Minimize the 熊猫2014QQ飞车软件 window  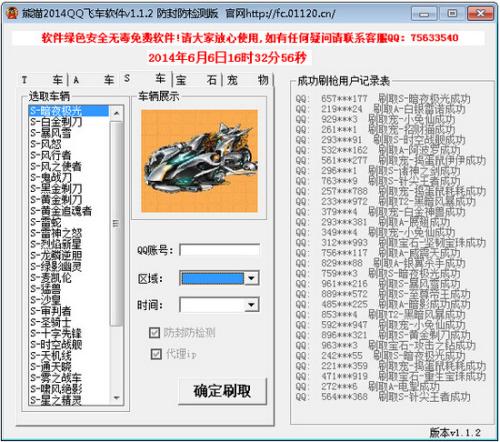424,14
